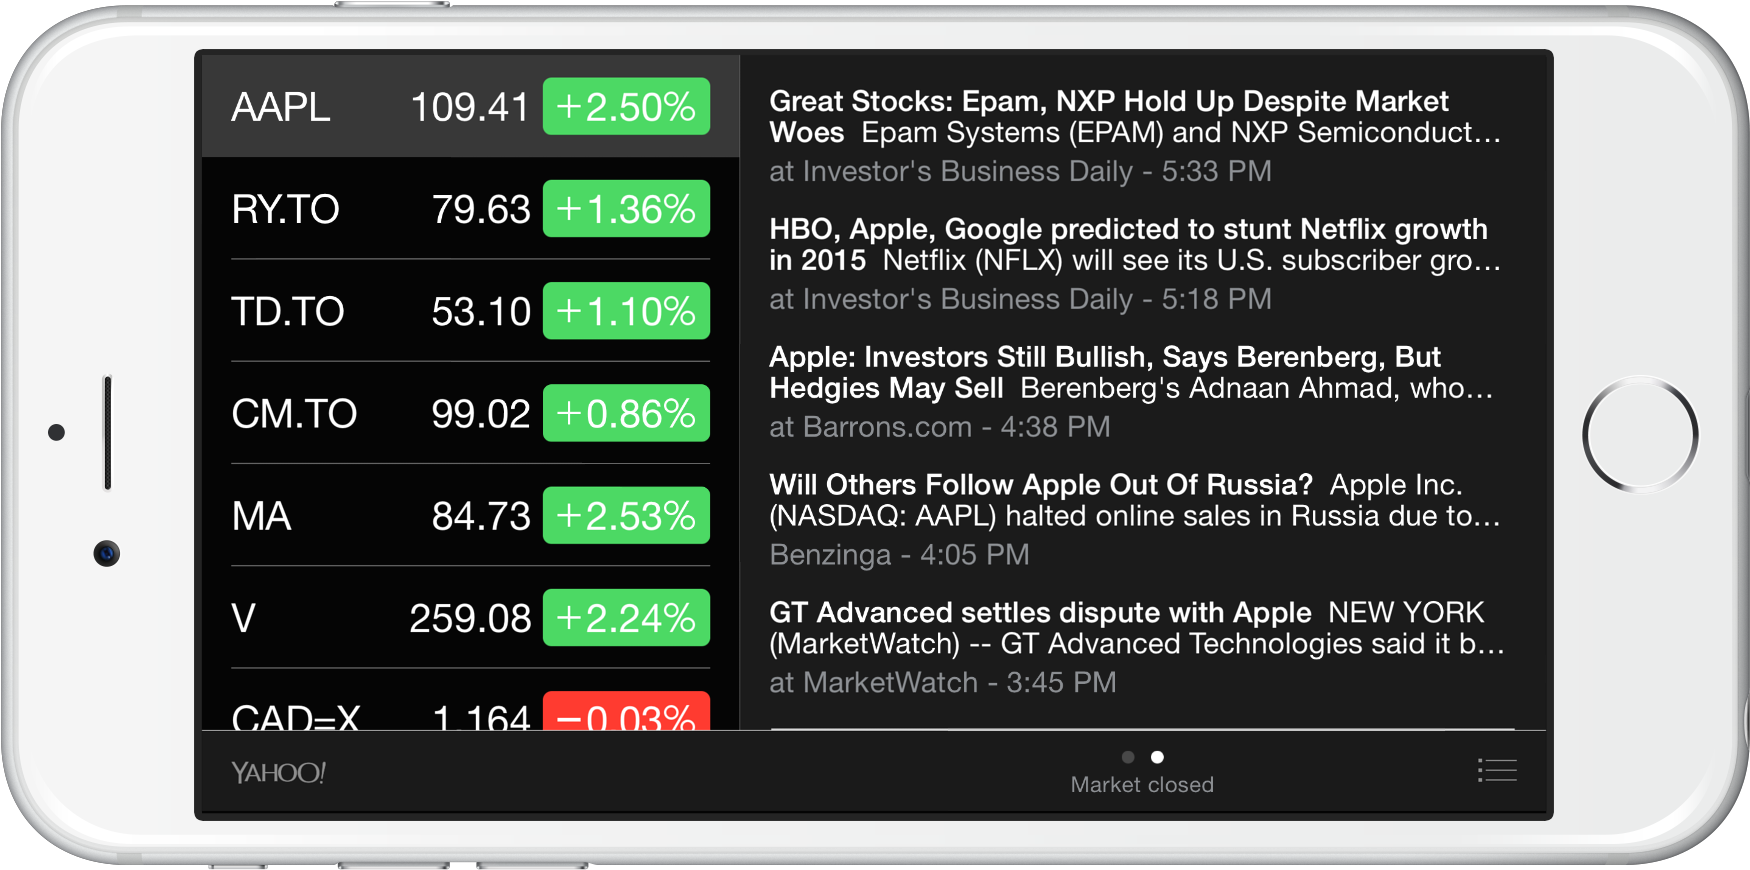Open HBO, Apple, Google Netflix growth article
The image size is (1750, 870).
tap(1136, 264)
